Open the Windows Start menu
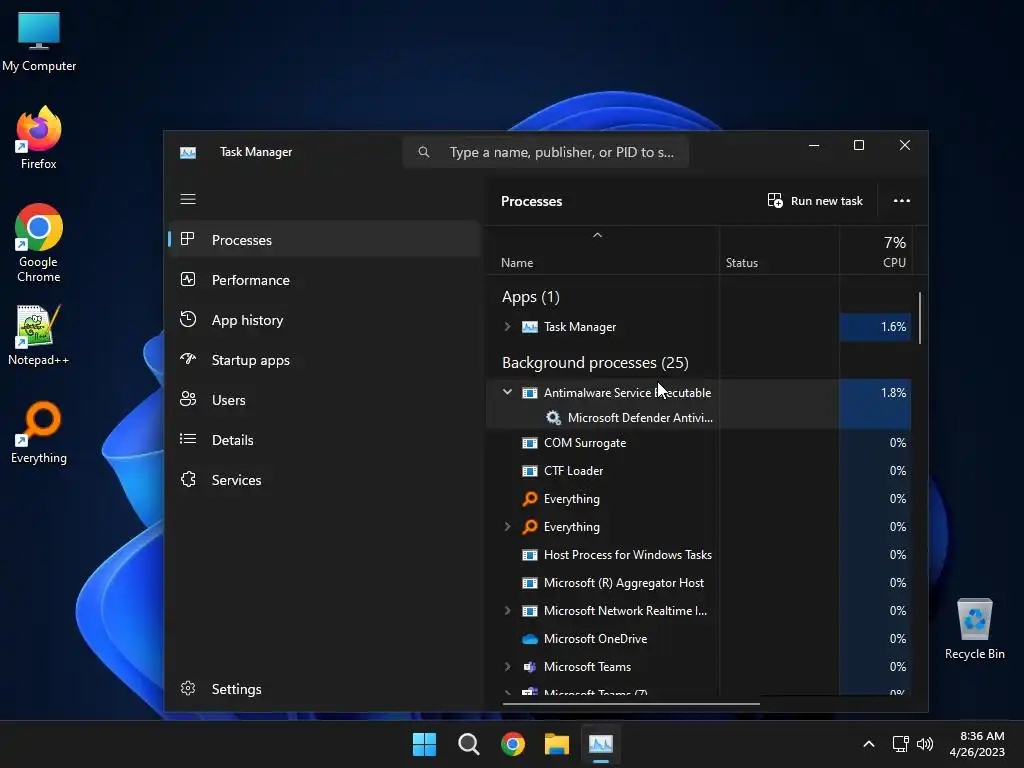This screenshot has width=1024, height=768. [x=424, y=744]
